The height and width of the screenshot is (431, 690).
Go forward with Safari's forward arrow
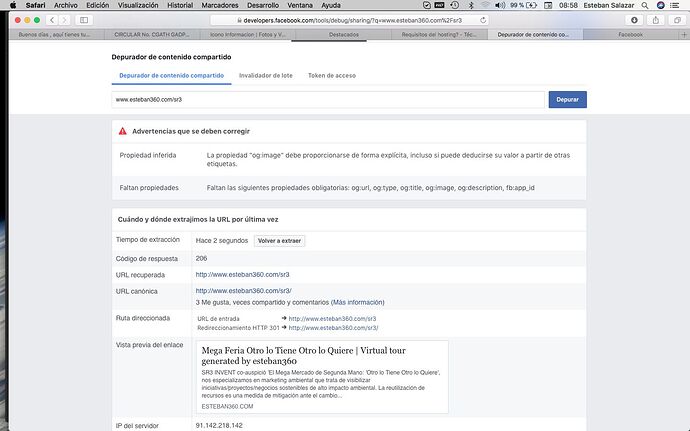(64, 20)
